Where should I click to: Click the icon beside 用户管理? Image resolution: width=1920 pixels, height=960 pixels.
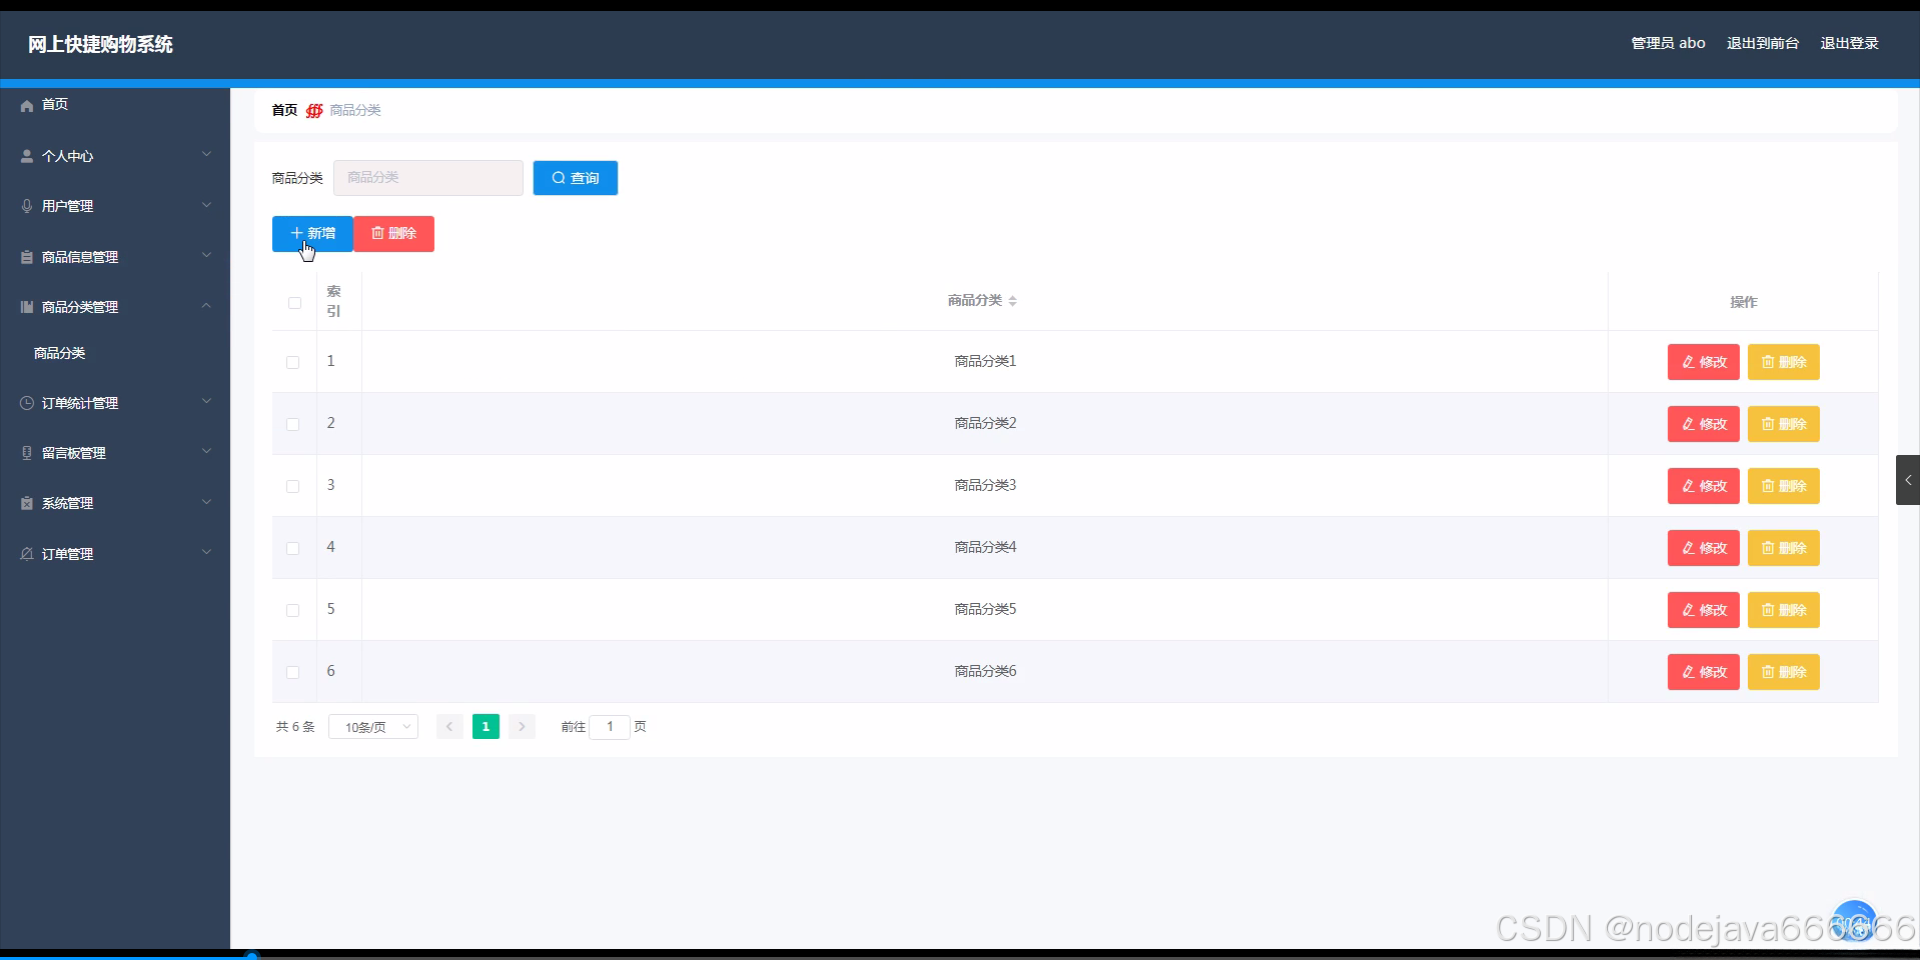[27, 206]
